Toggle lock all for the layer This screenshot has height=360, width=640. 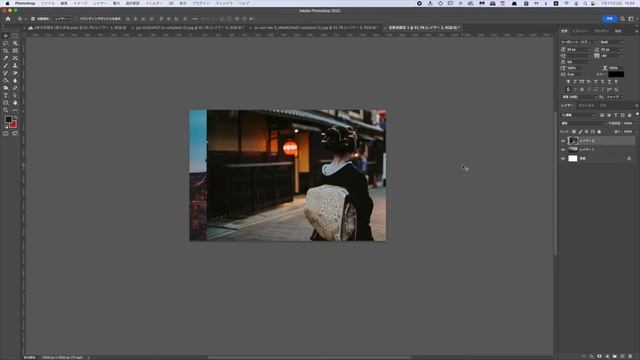(x=599, y=132)
